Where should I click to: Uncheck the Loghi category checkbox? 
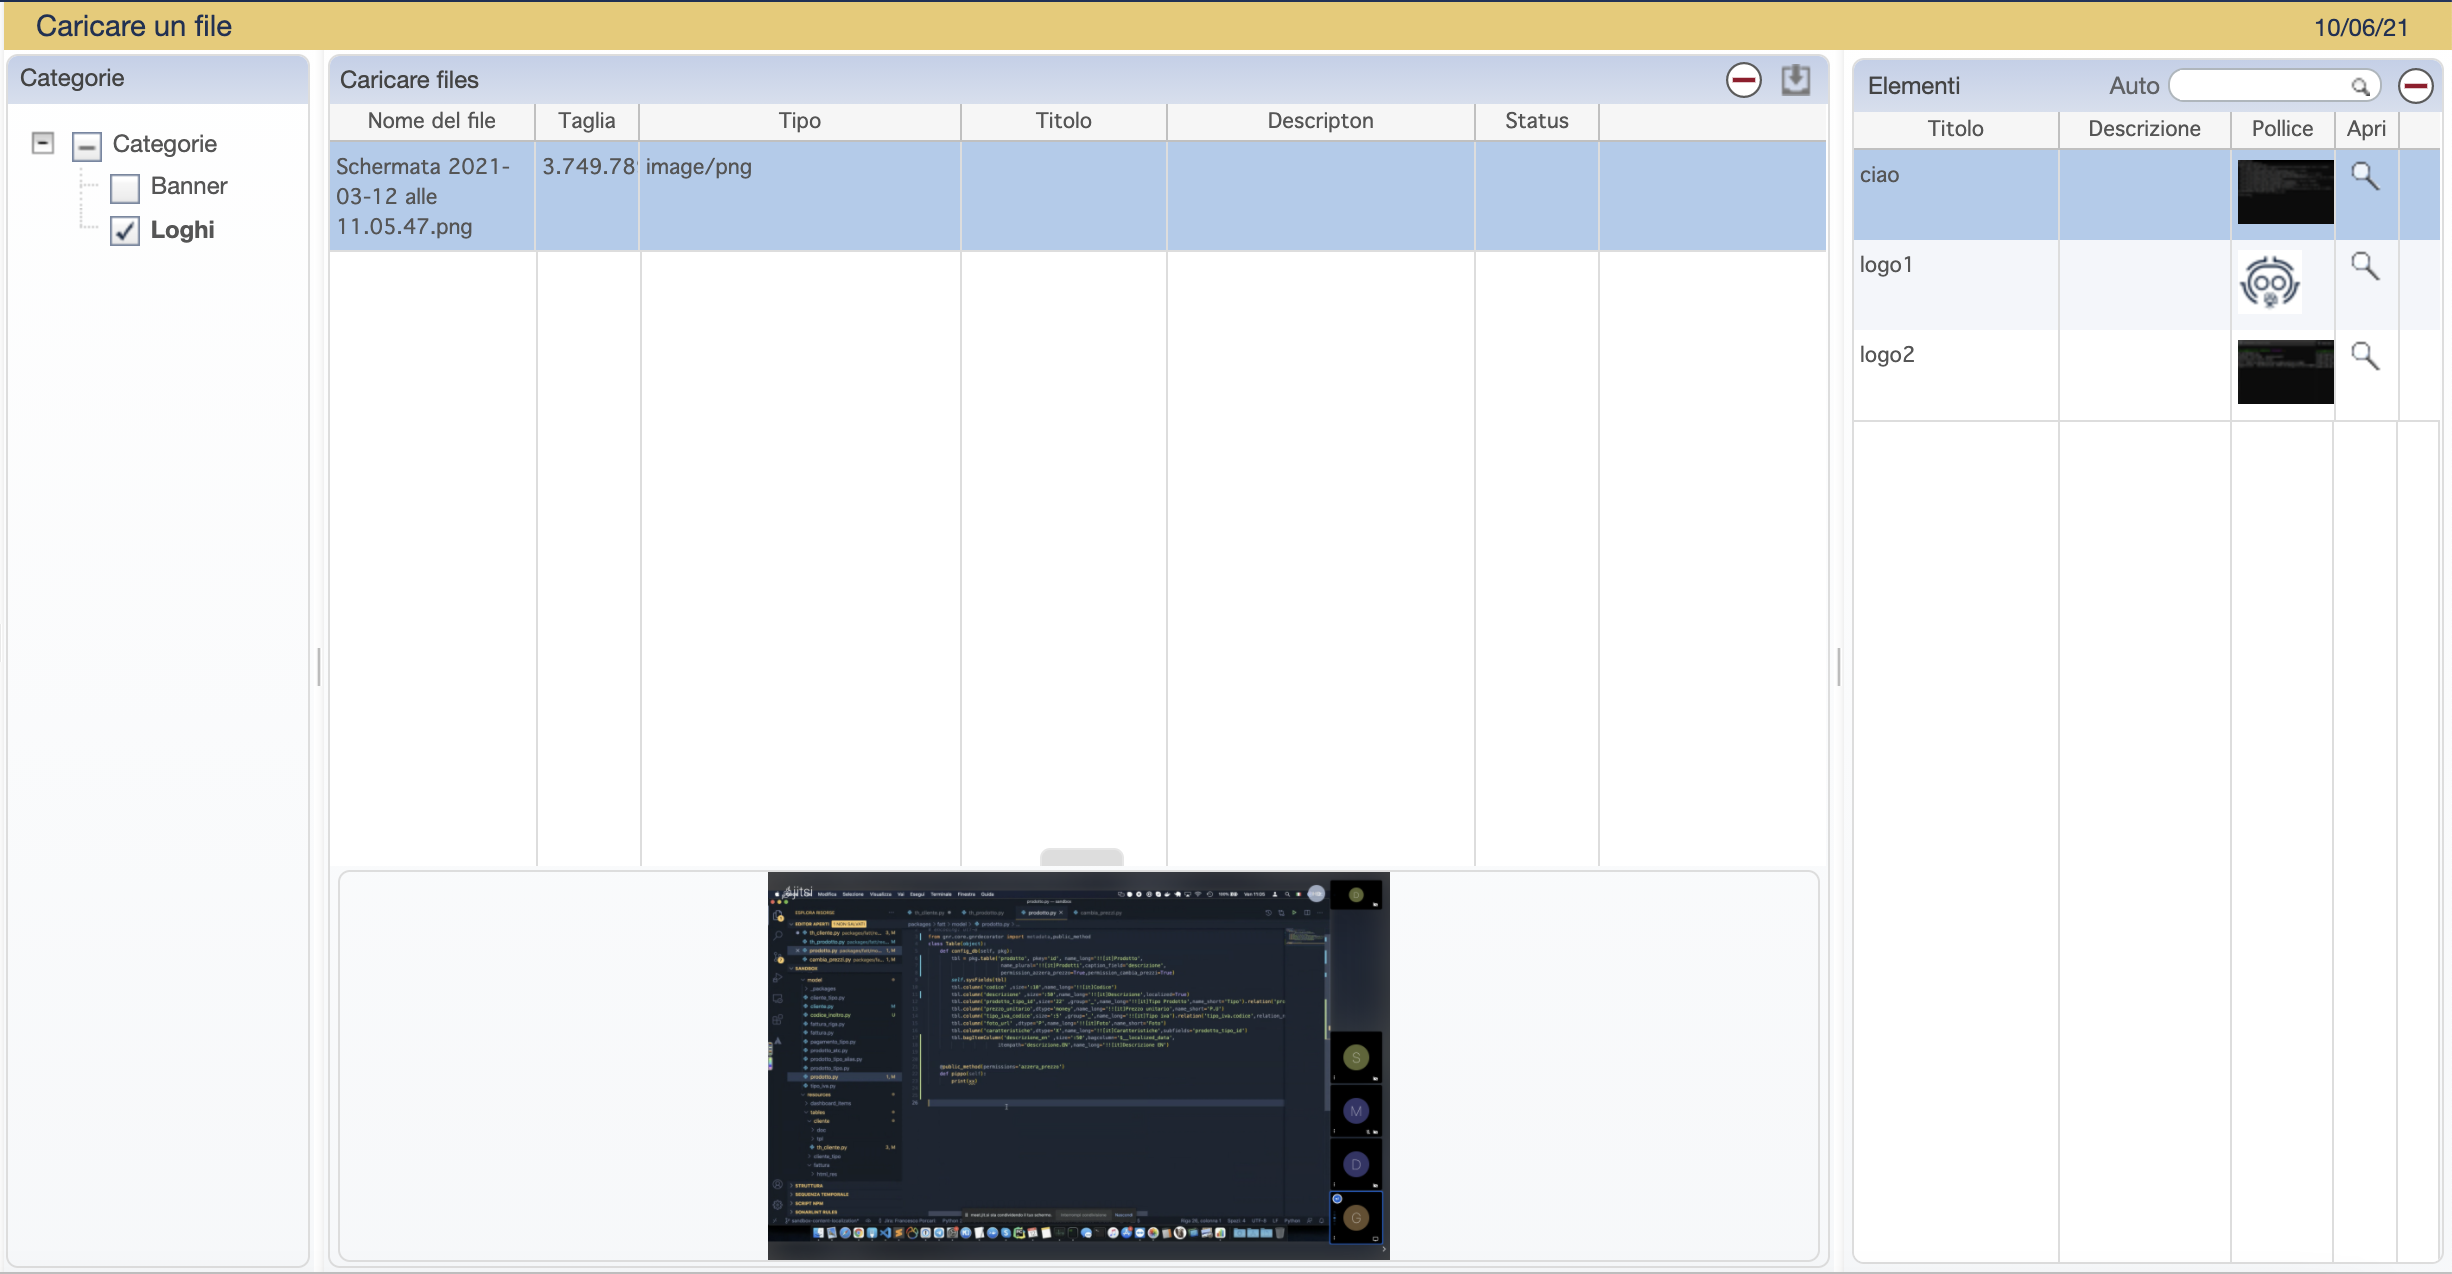point(125,231)
